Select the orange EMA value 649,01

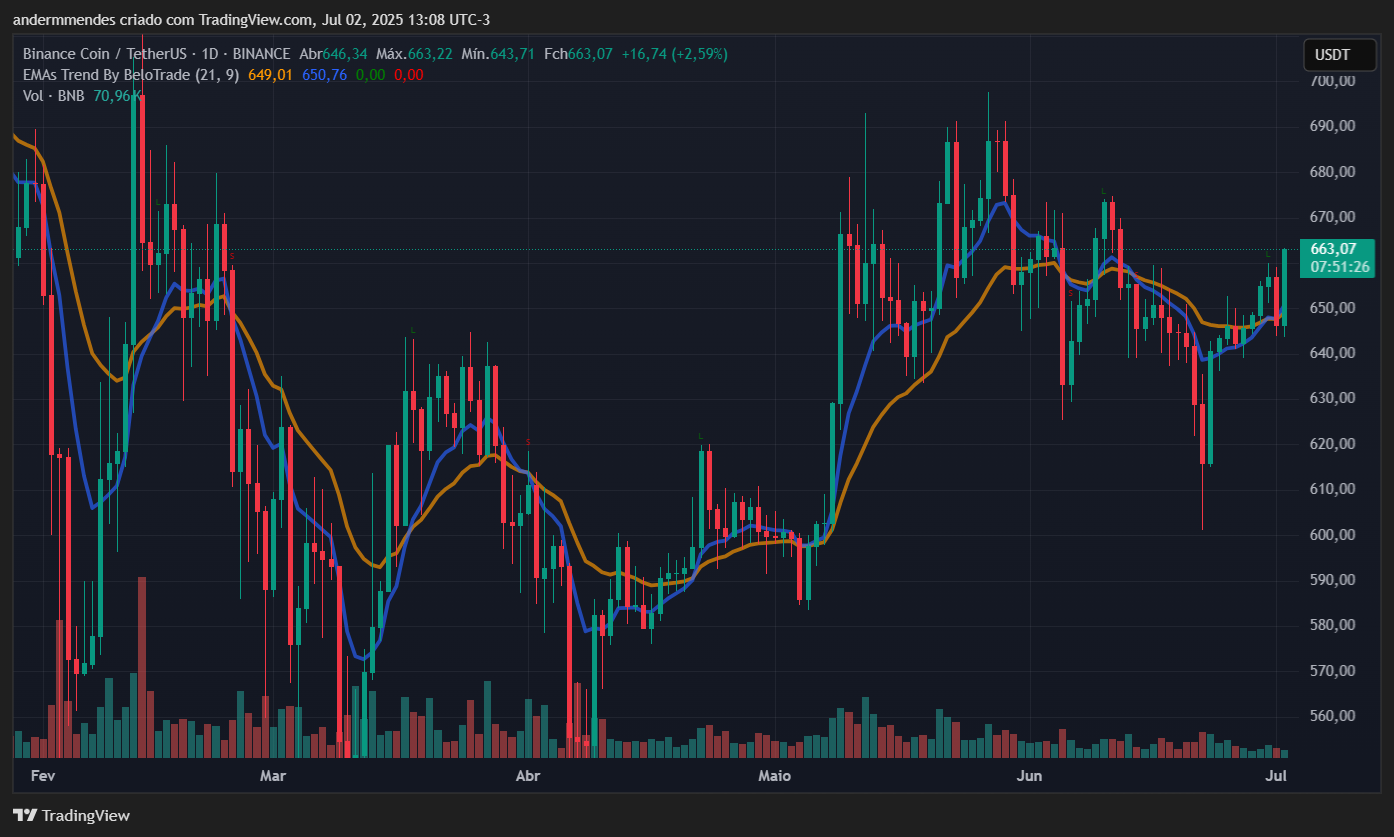click(x=270, y=74)
